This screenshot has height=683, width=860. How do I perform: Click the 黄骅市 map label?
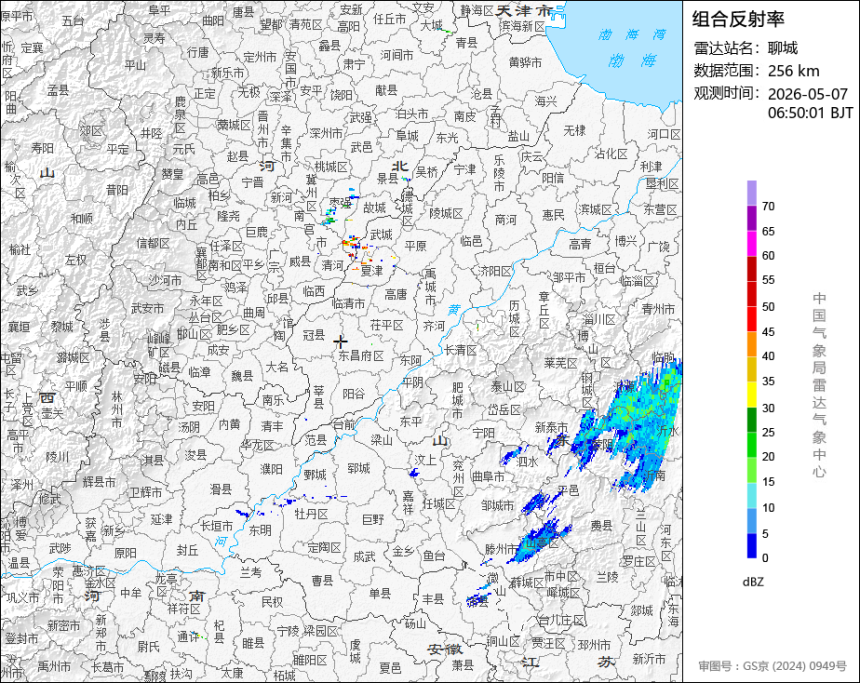click(x=525, y=63)
